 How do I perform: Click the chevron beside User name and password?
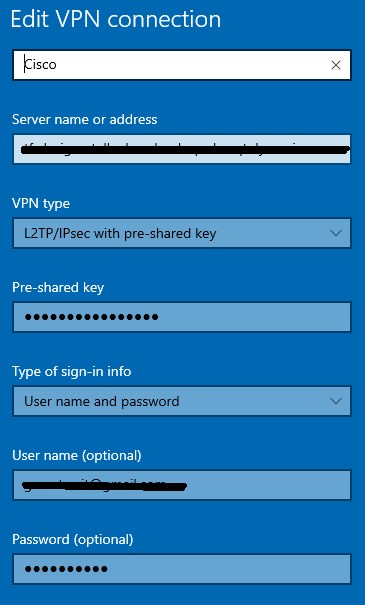coord(336,401)
